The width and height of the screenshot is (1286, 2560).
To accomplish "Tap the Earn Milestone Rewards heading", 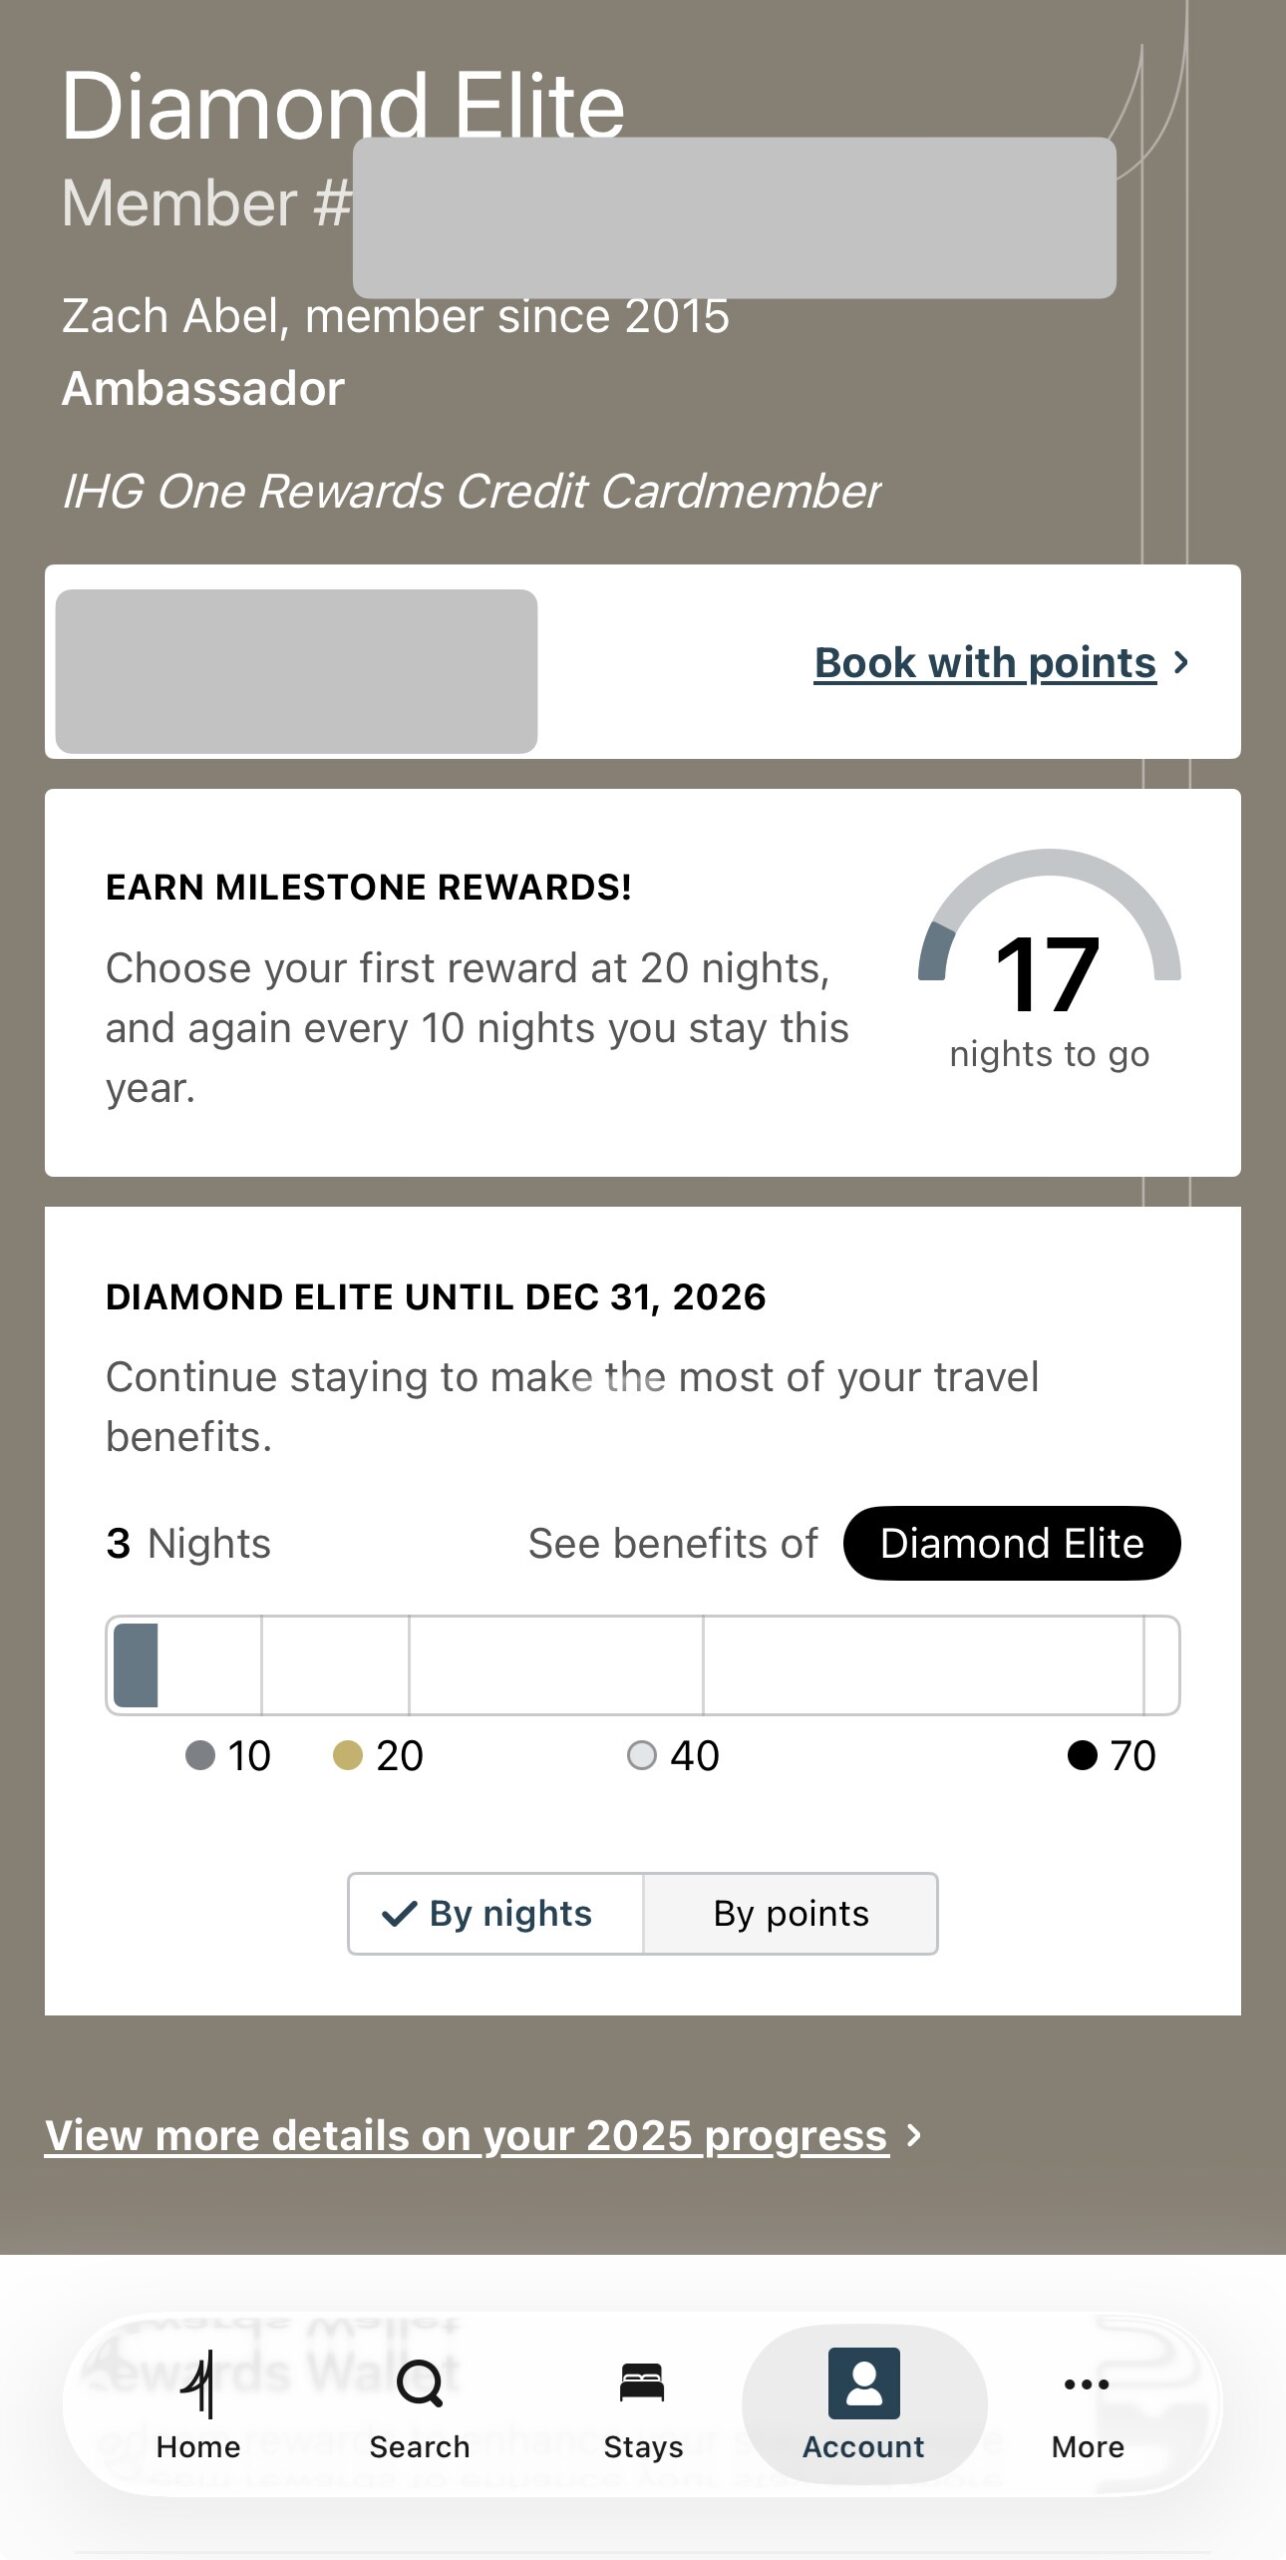I will [368, 887].
